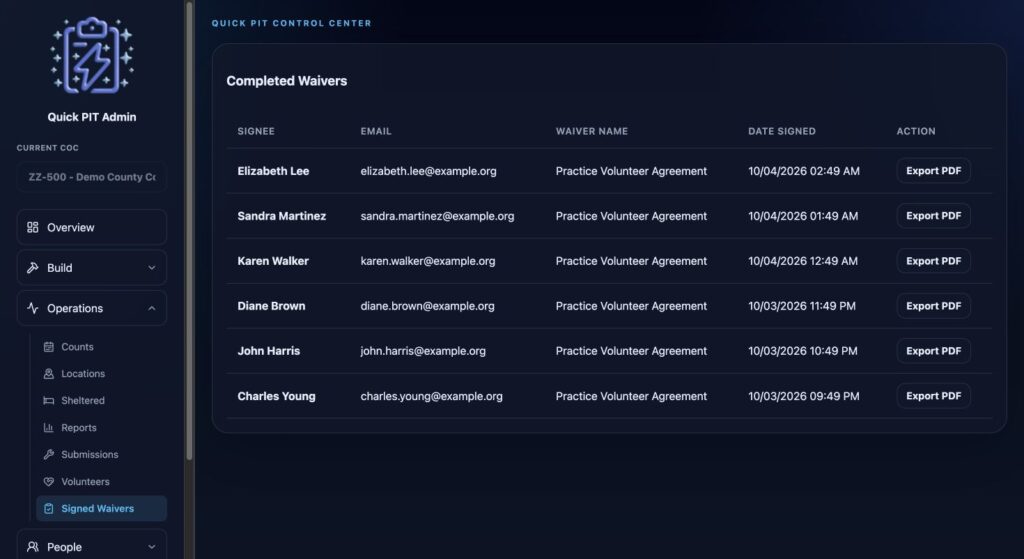Click date 10/04/2026 12:49 AM
Screen dimensions: 1024x559
tap(803, 261)
